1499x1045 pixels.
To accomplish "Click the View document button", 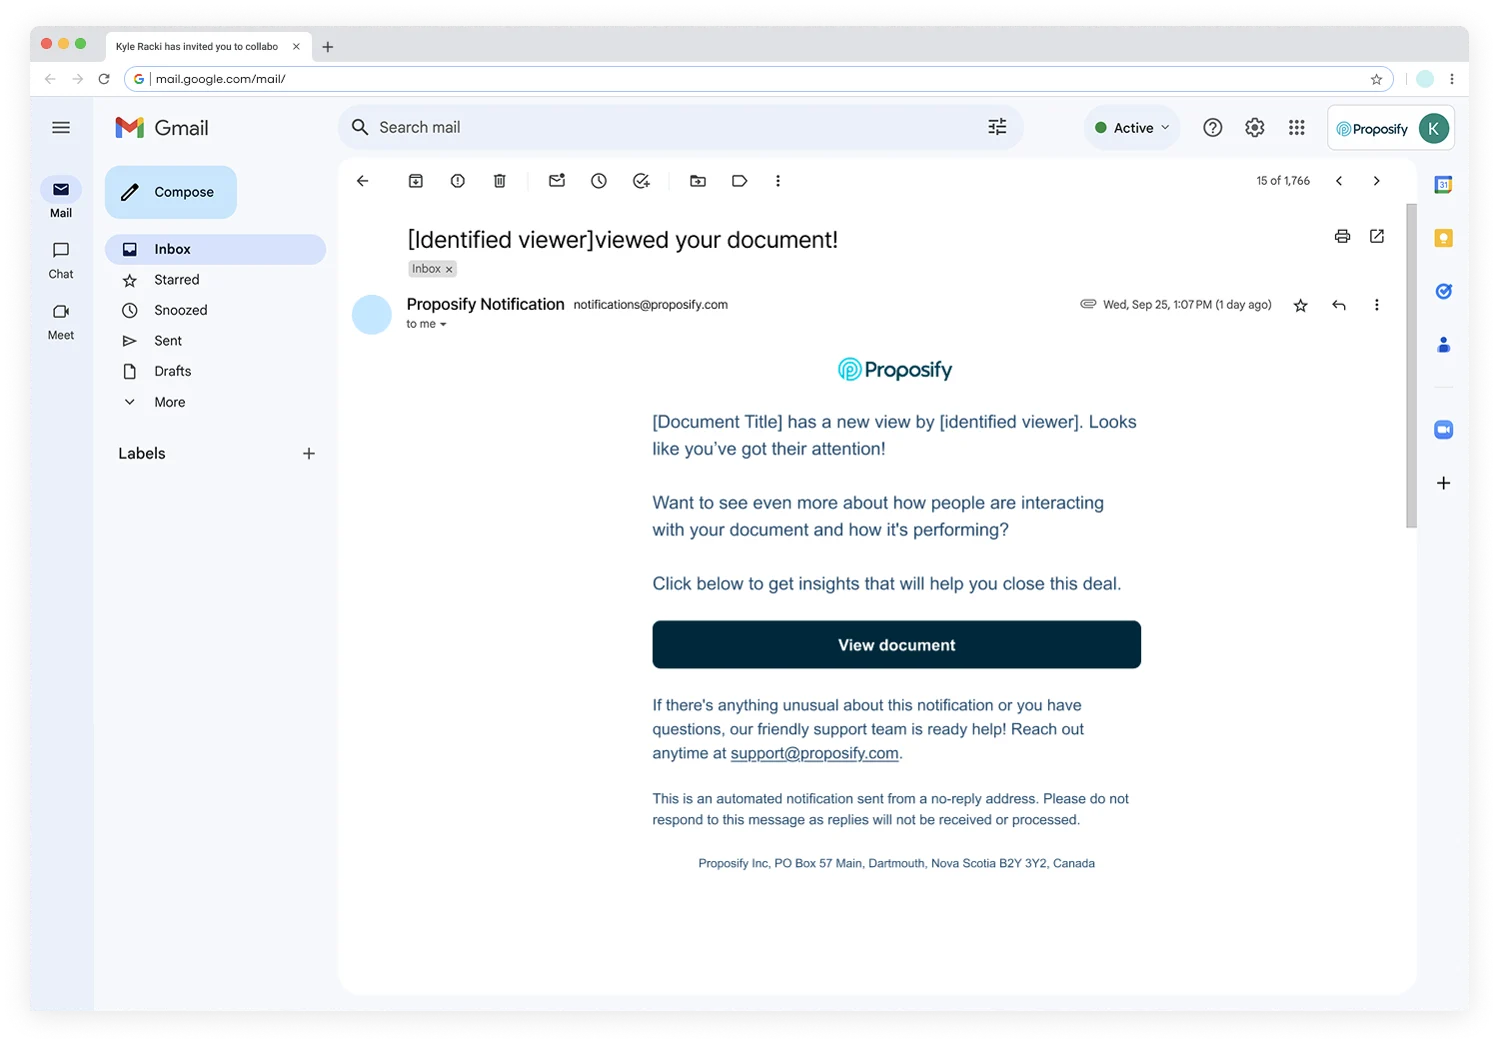I will point(896,645).
